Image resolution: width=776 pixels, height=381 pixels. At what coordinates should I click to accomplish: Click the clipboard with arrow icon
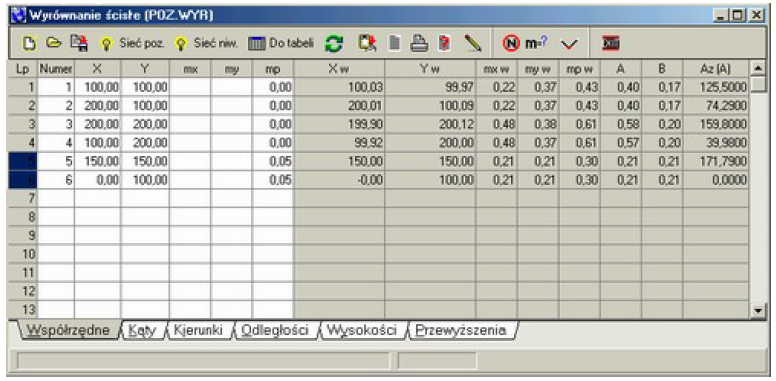pos(368,44)
